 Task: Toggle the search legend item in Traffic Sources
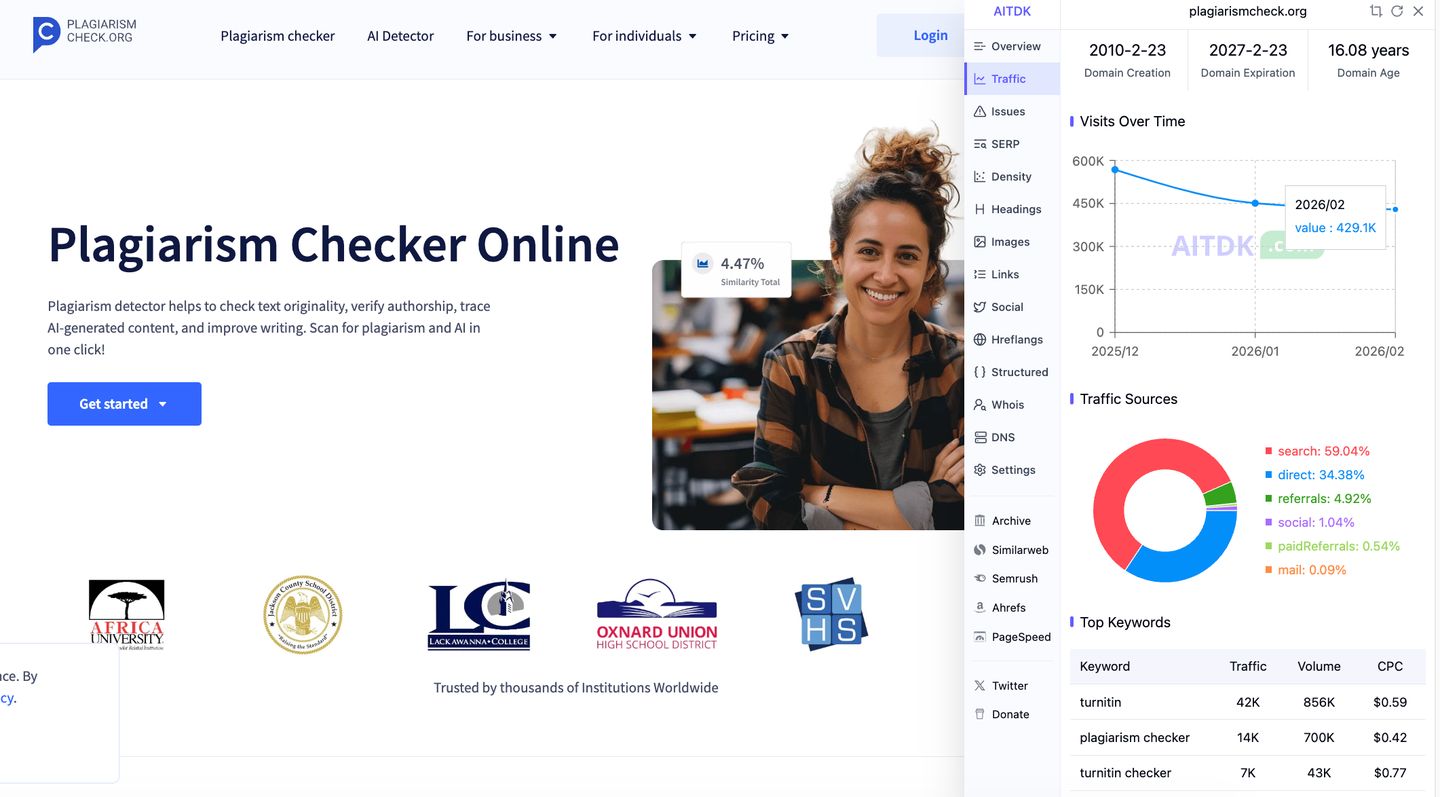tap(1316, 451)
